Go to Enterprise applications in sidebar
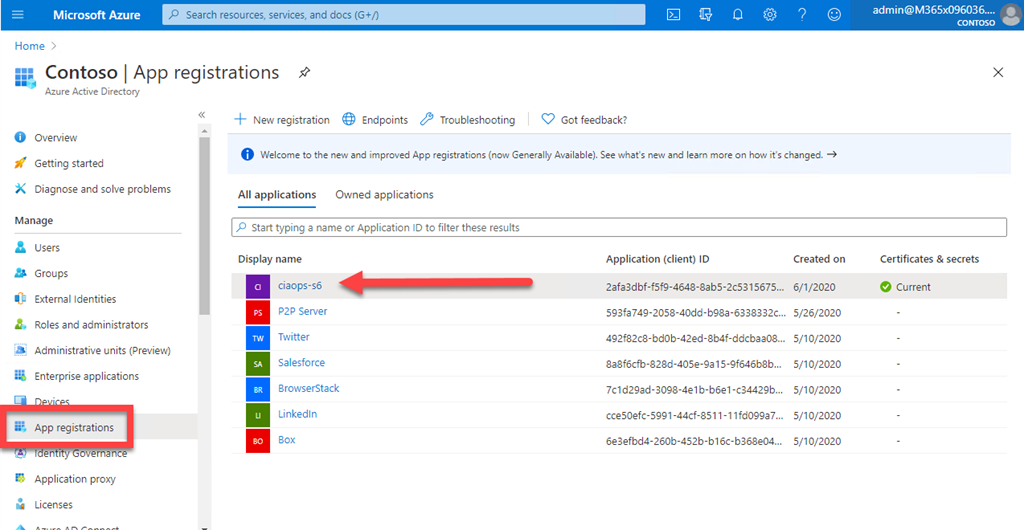 point(87,376)
